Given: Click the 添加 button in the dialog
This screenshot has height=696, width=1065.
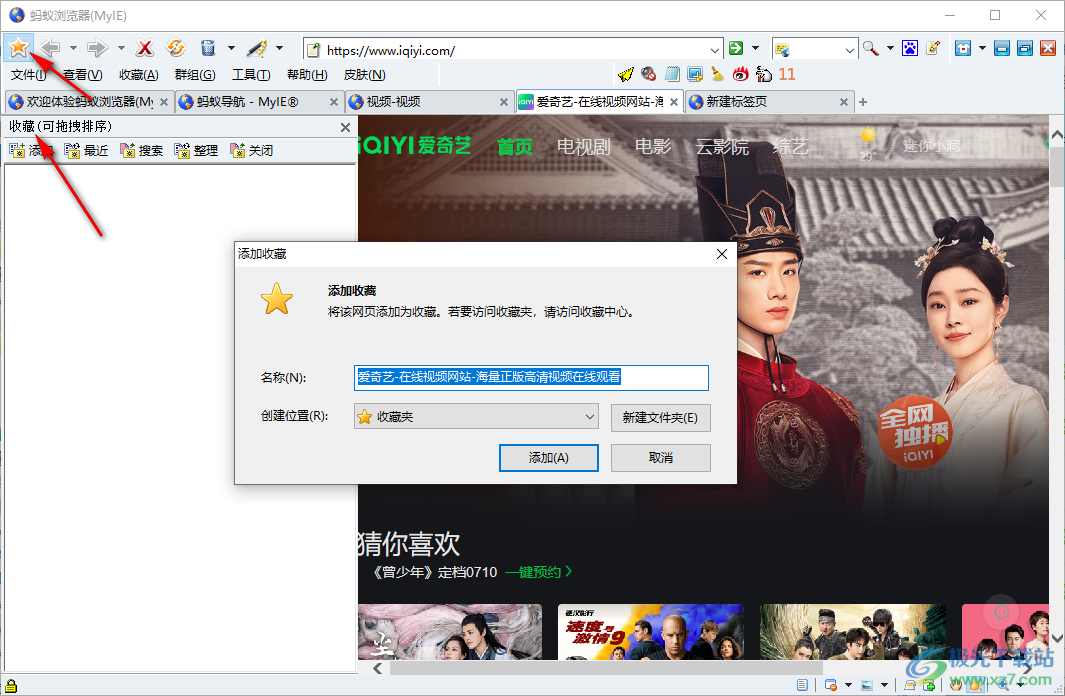Looking at the screenshot, I should pos(548,457).
